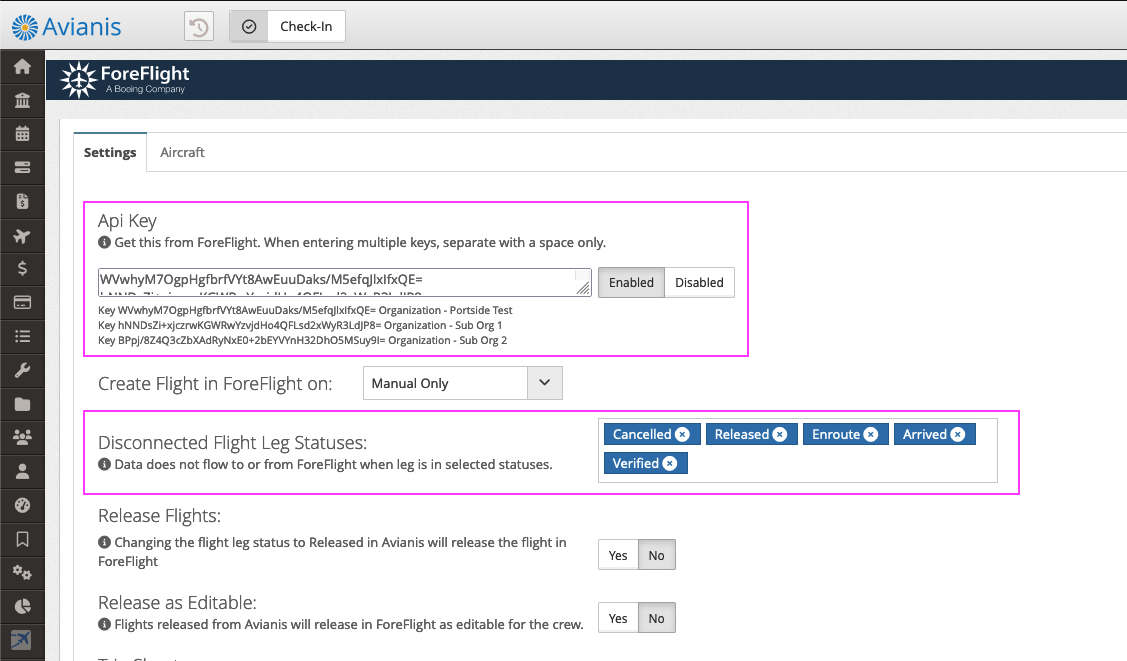Set Api Key to Enabled
1127x661 pixels.
[x=631, y=282]
